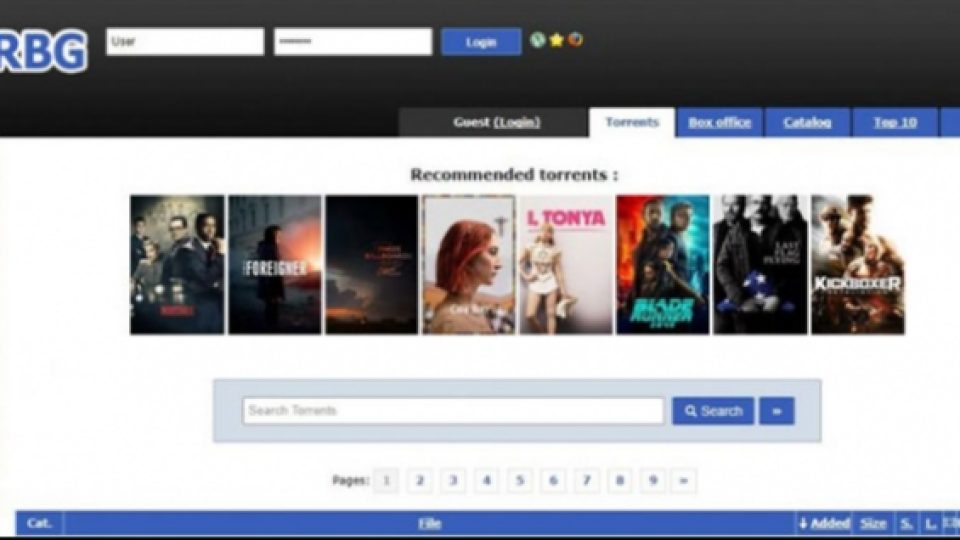The image size is (960, 540).
Task: Click the RBG site logo
Action: 42,51
